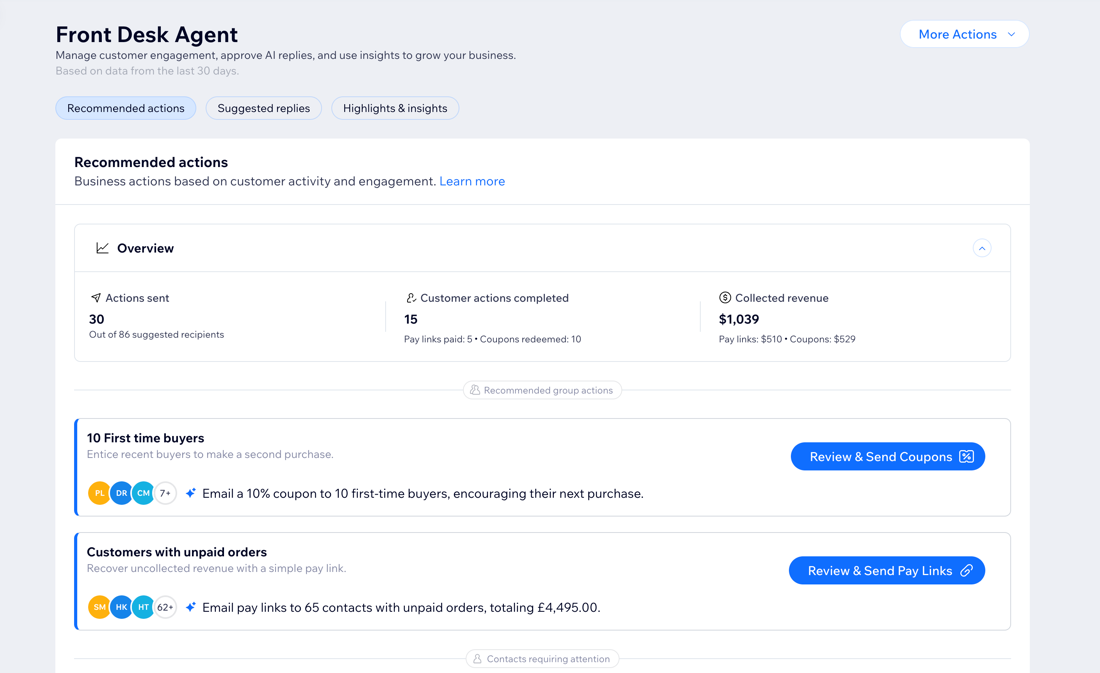
Task: Click the coupon icon in Review & Send Coupons
Action: point(966,456)
